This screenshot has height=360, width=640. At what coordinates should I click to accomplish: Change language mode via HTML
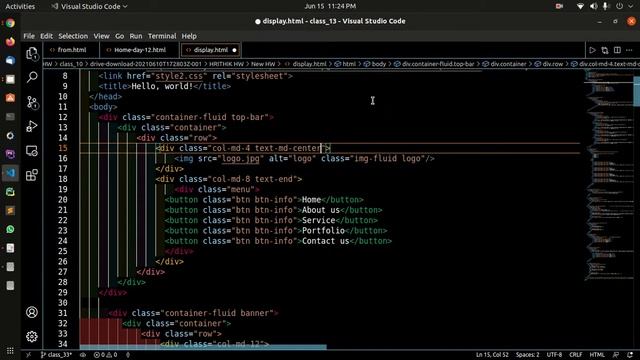[x=597, y=355]
